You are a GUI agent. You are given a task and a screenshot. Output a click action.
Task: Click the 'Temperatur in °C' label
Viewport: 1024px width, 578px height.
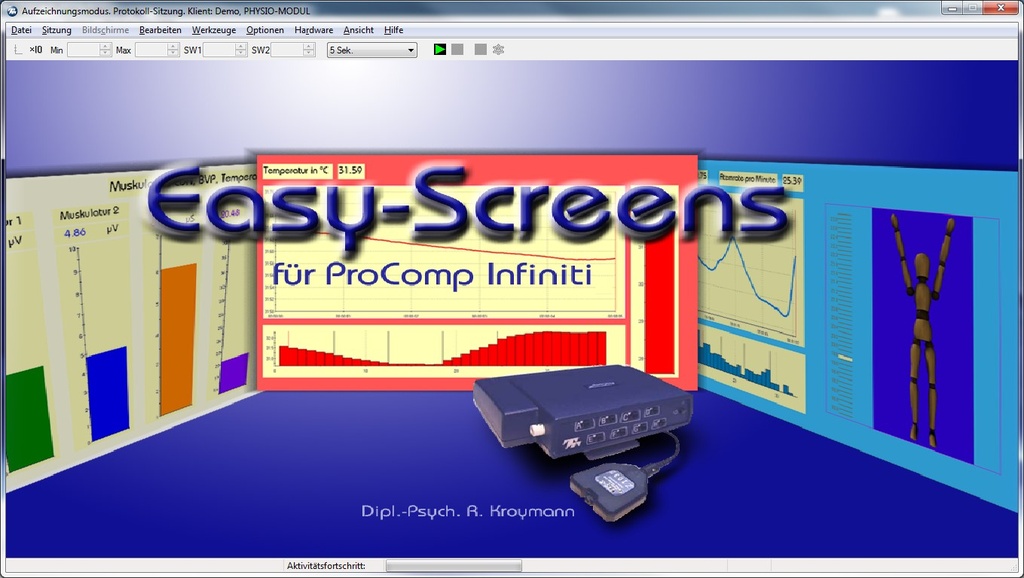point(296,170)
